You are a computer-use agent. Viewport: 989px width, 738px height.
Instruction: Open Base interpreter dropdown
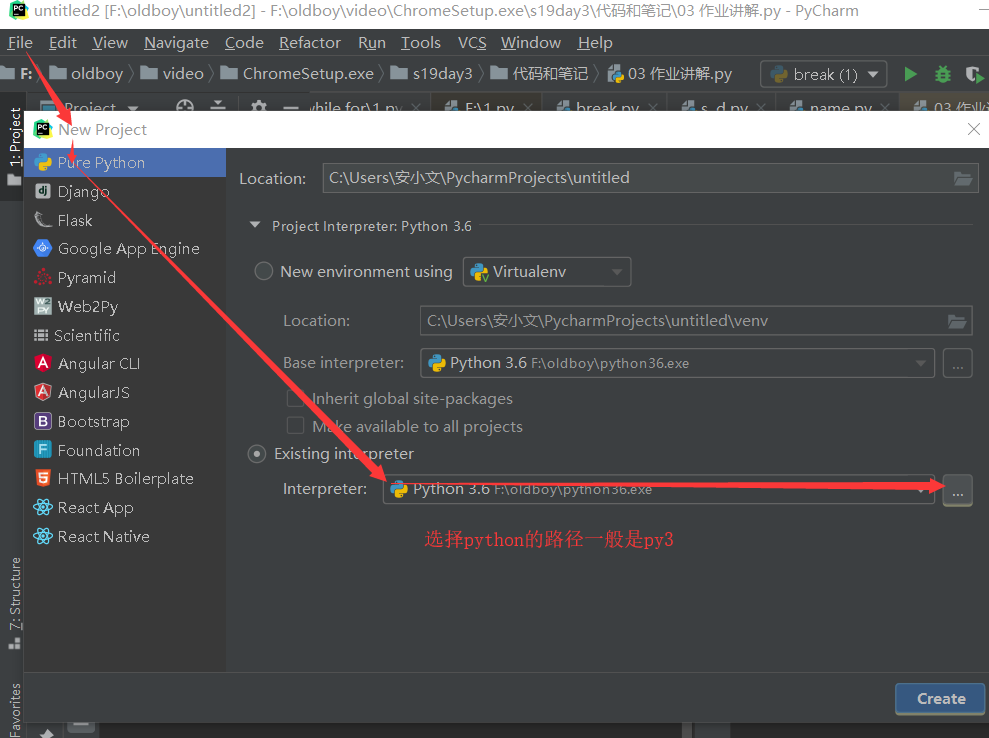(x=677, y=363)
